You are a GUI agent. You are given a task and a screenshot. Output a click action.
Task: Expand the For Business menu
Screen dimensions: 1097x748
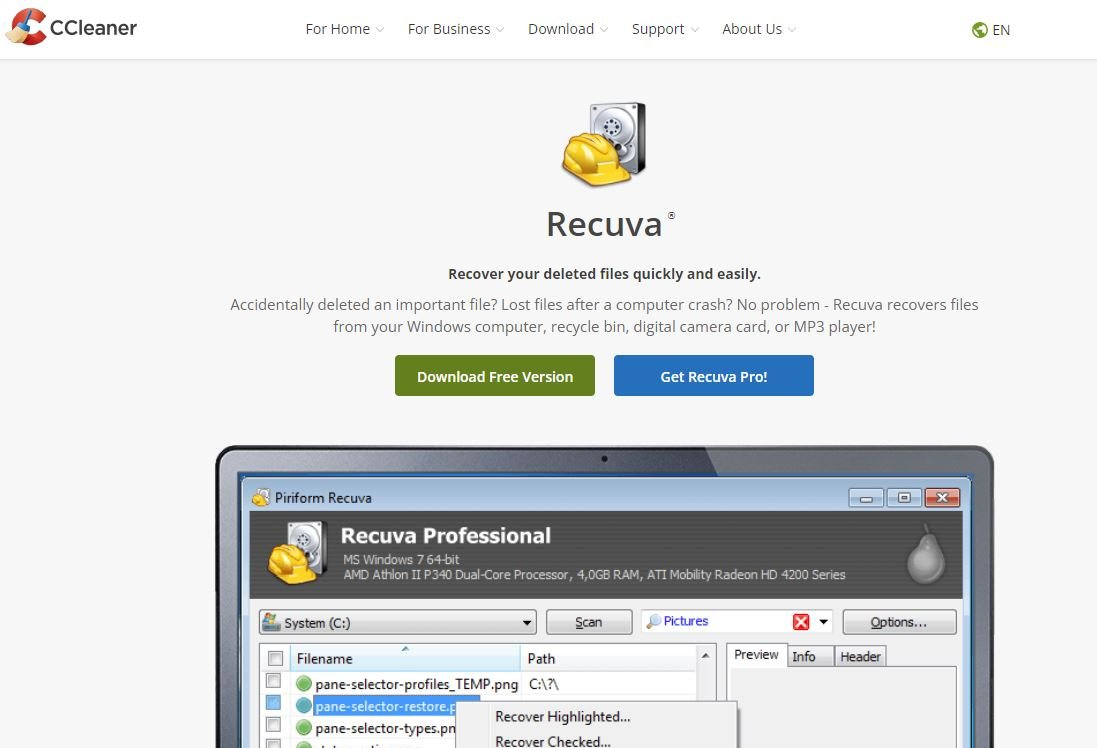pos(455,29)
